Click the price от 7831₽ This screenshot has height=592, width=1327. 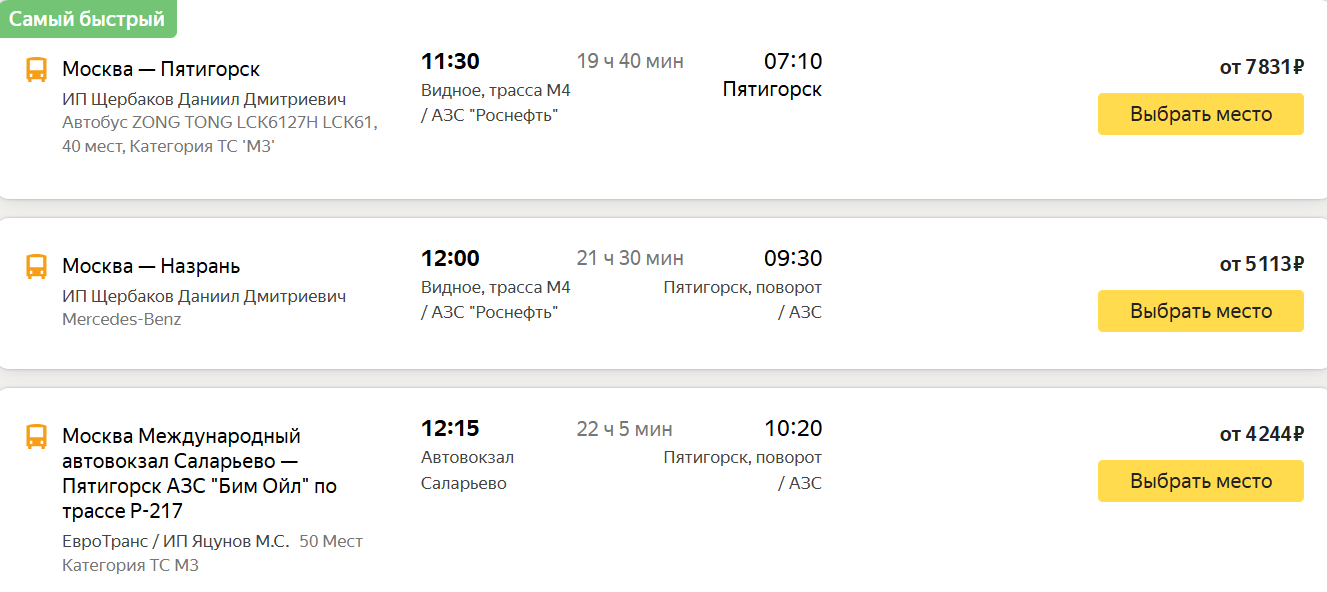[x=1262, y=67]
